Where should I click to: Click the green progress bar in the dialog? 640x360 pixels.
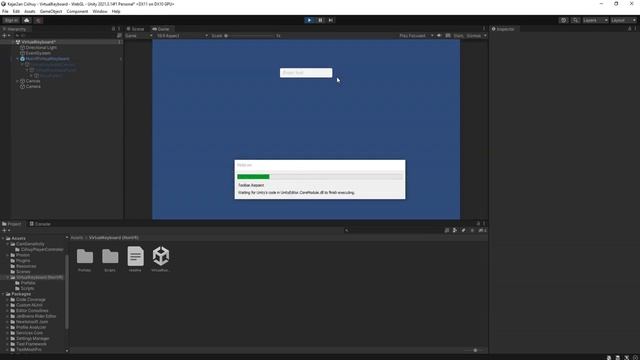(253, 177)
